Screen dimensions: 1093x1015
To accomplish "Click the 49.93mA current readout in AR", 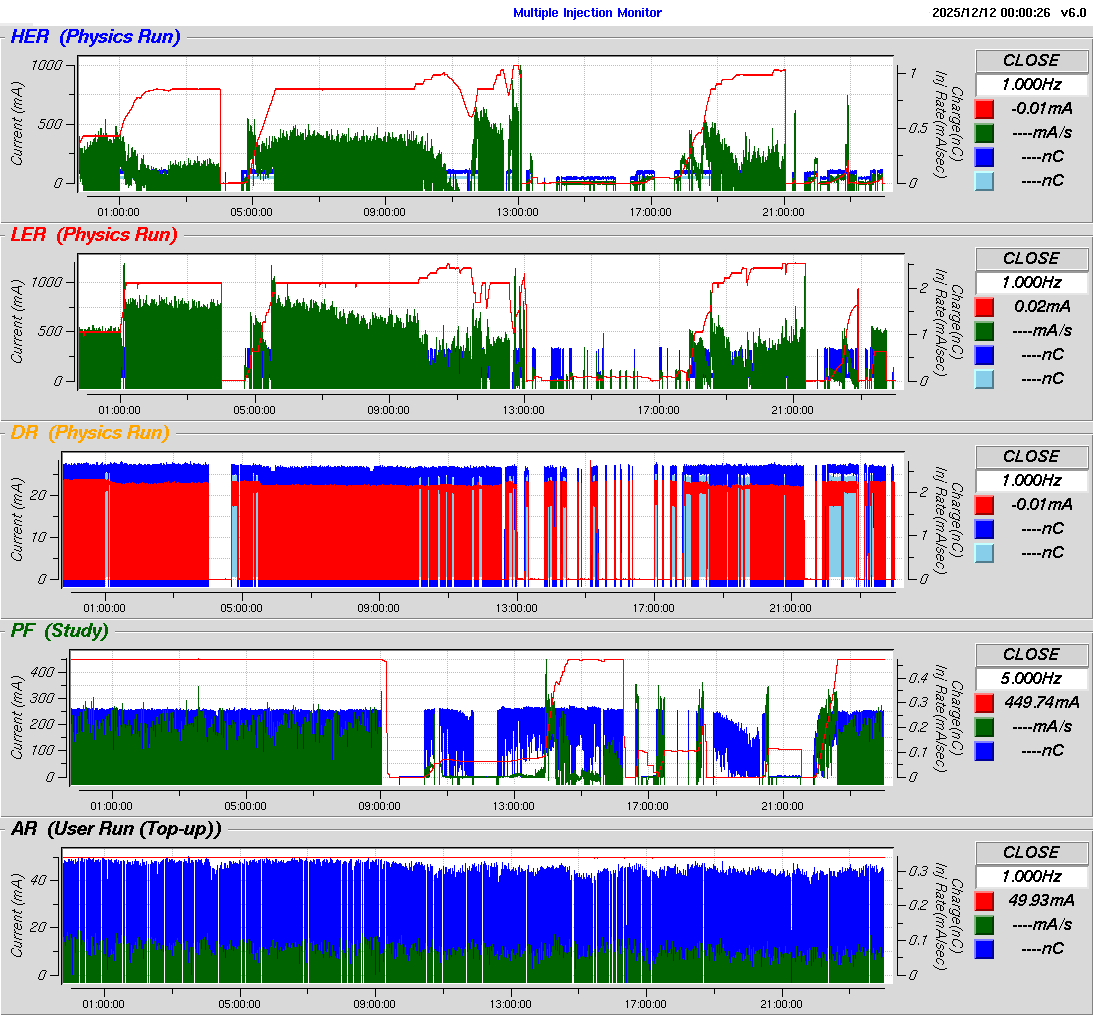I will (1041, 900).
